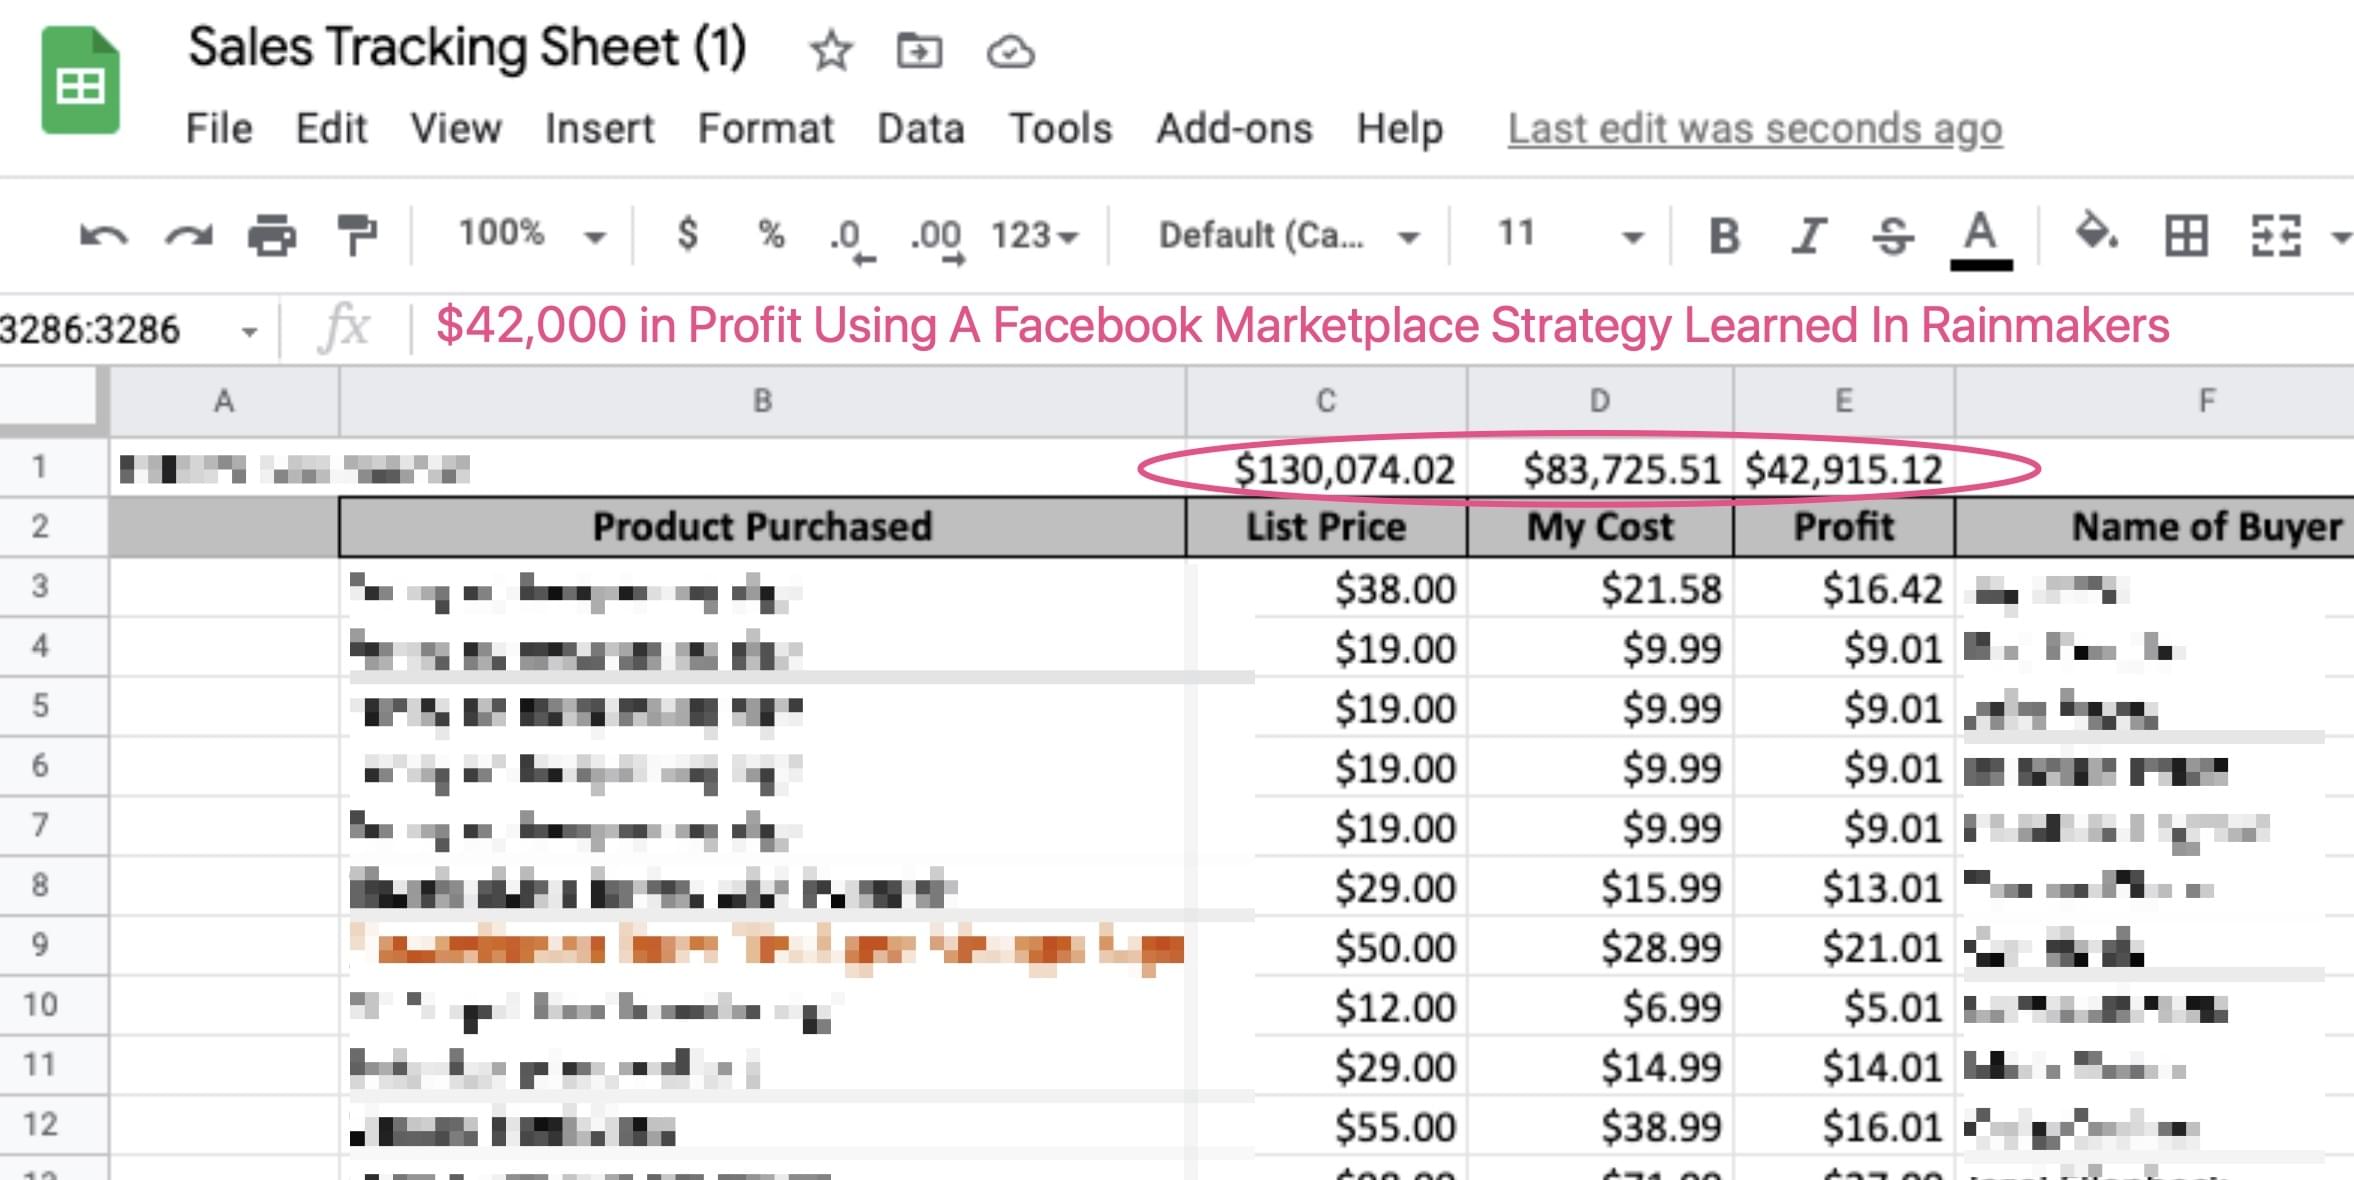Open the Last edit was seconds ago link

[x=1755, y=129]
